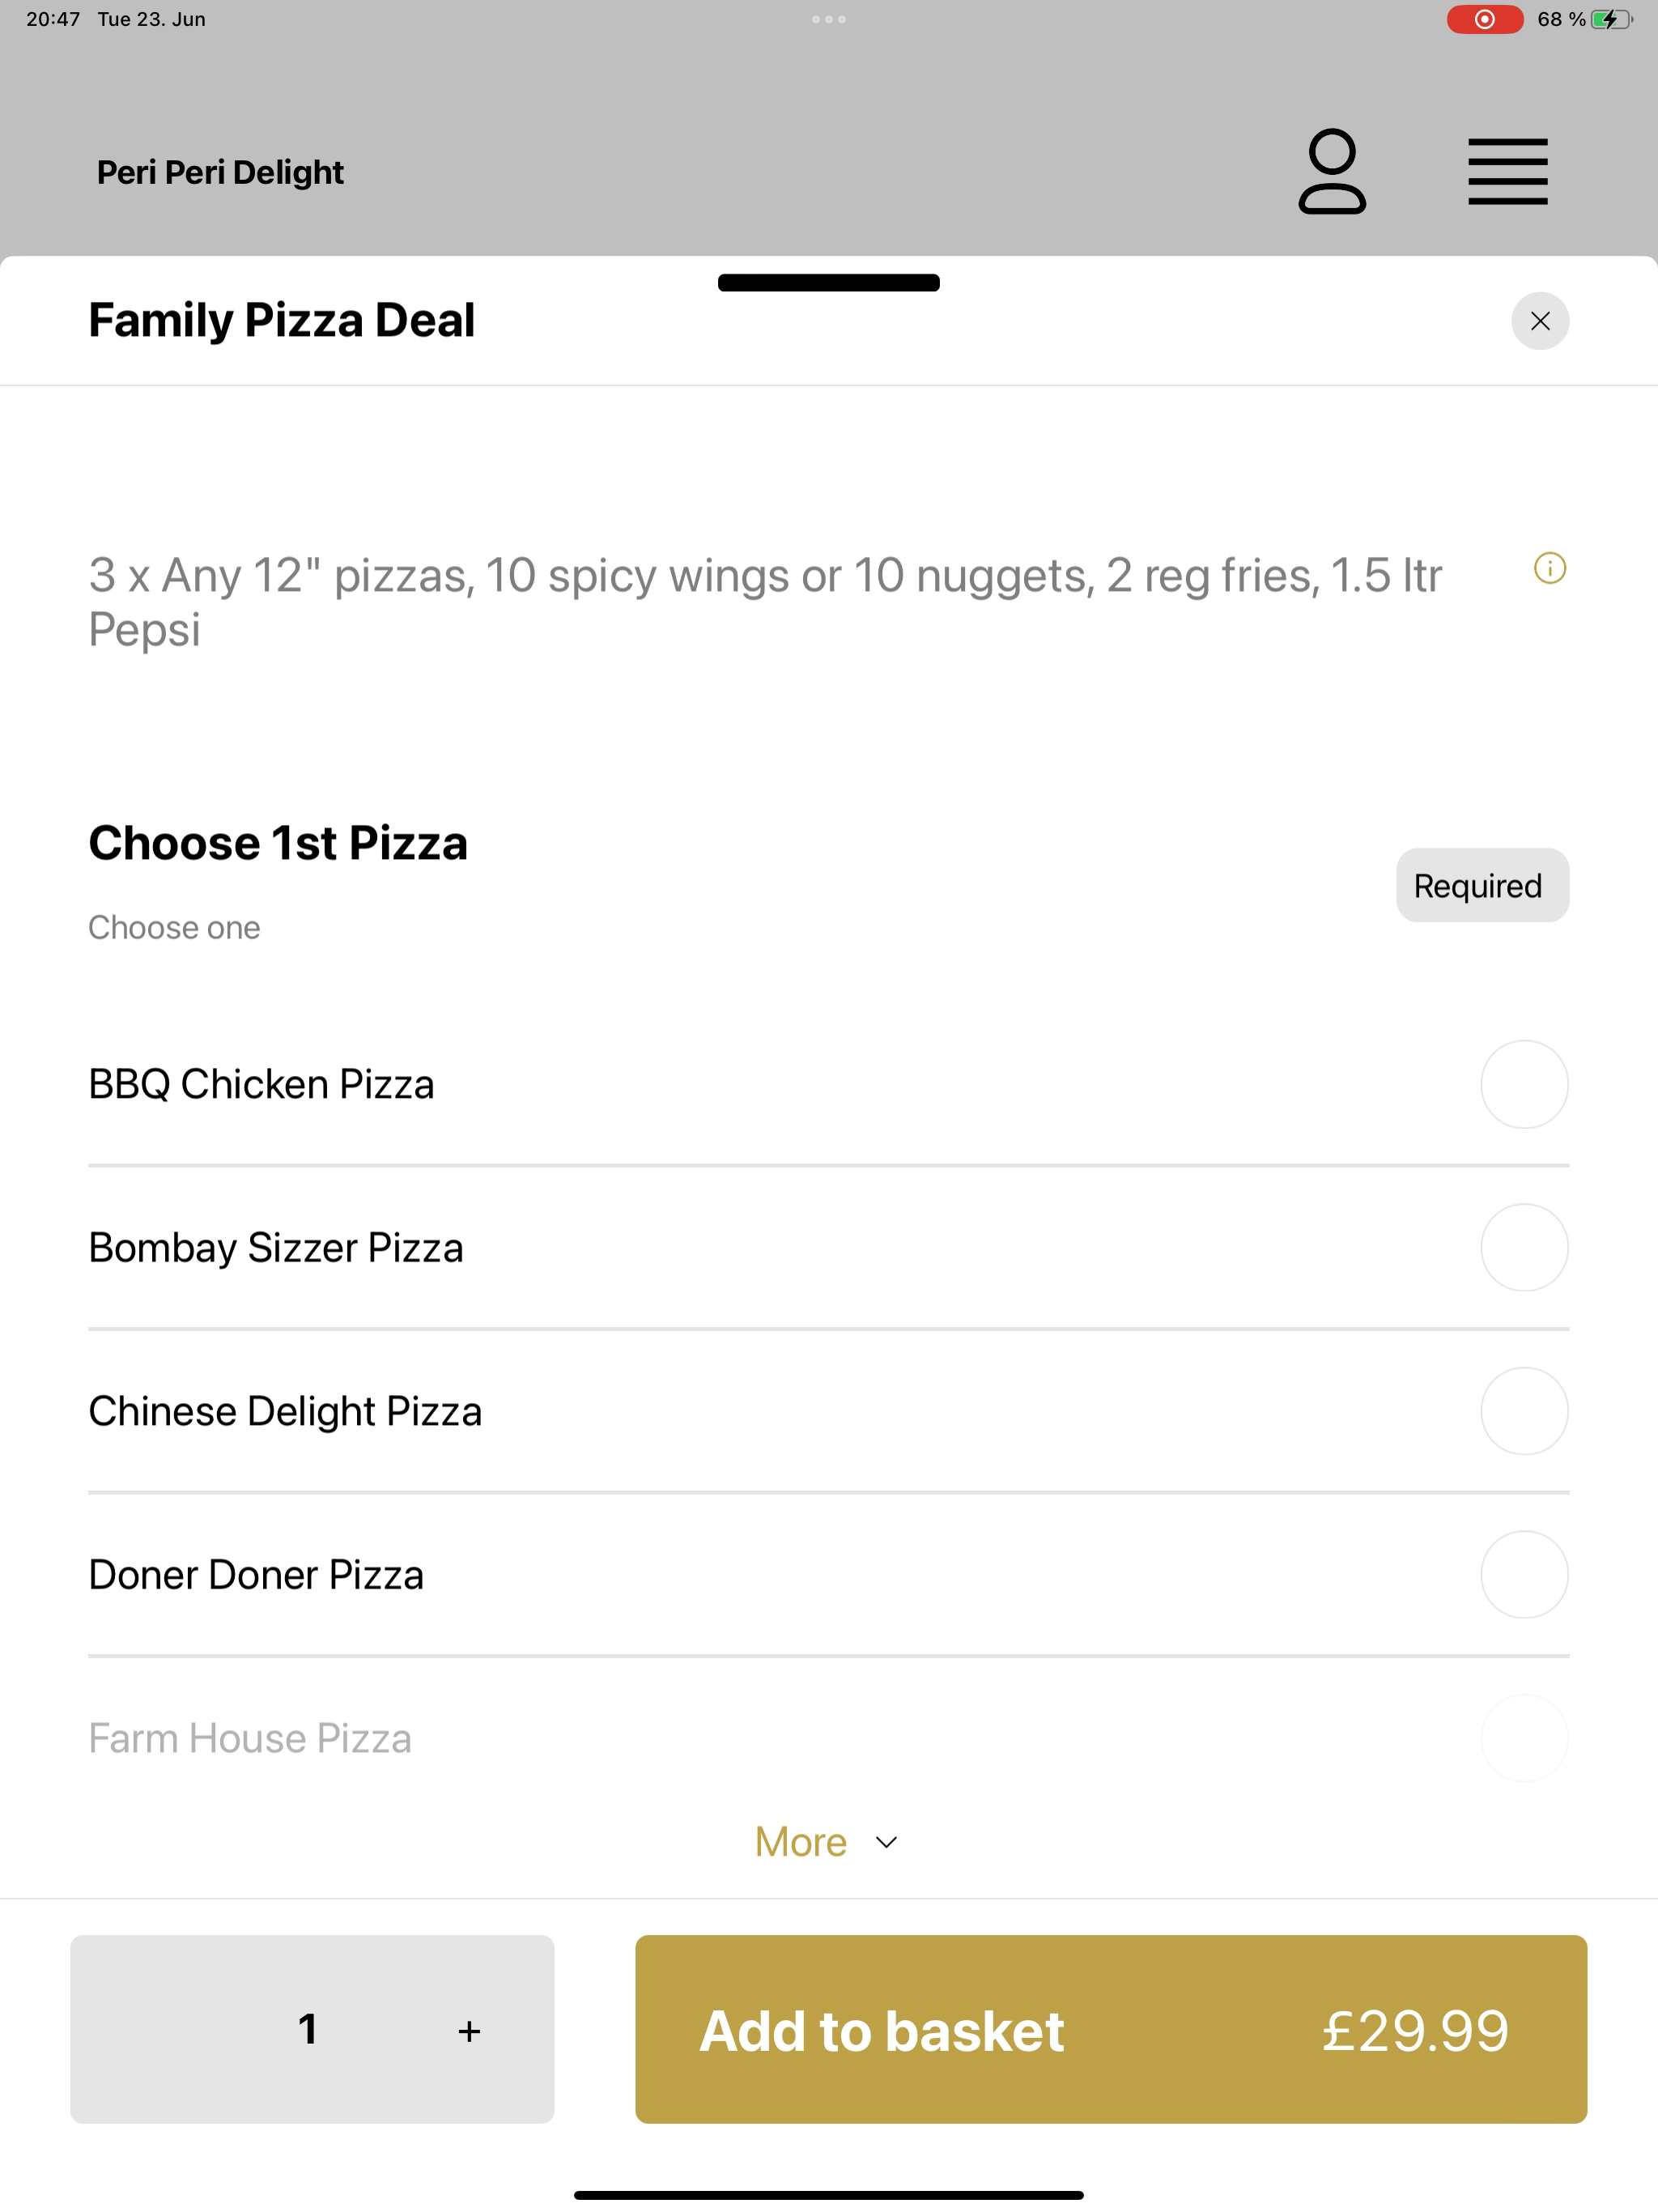Expand the More pizza options list
The image size is (1658, 2212).
tap(827, 1842)
